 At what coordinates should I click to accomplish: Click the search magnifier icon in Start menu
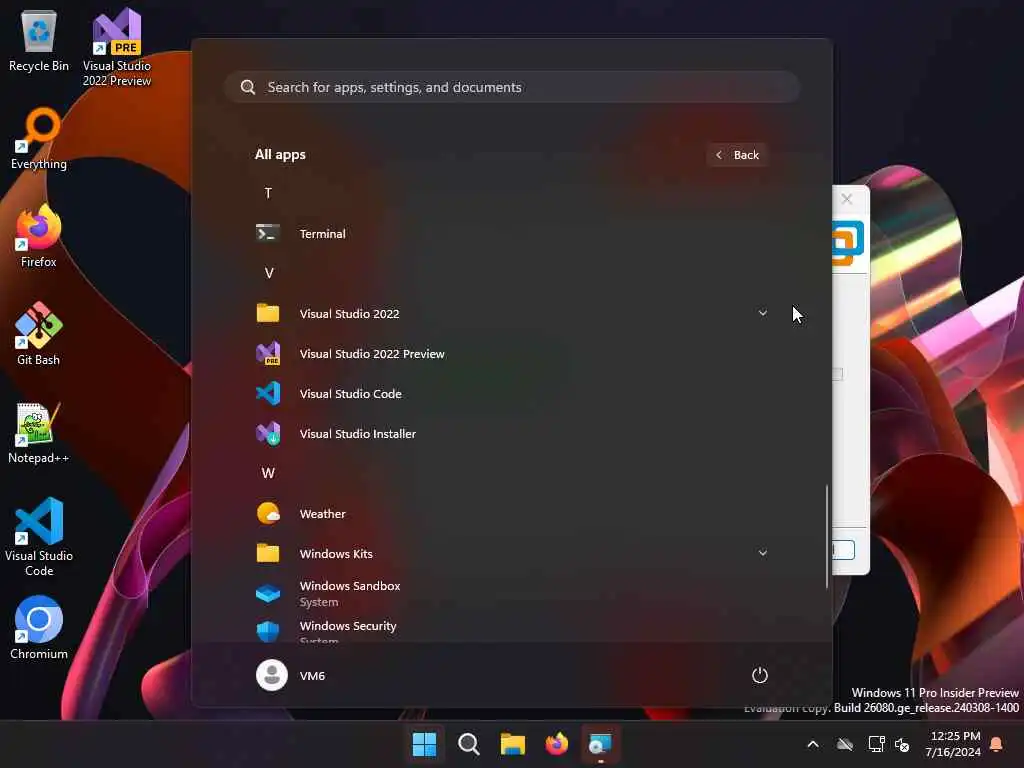(248, 87)
